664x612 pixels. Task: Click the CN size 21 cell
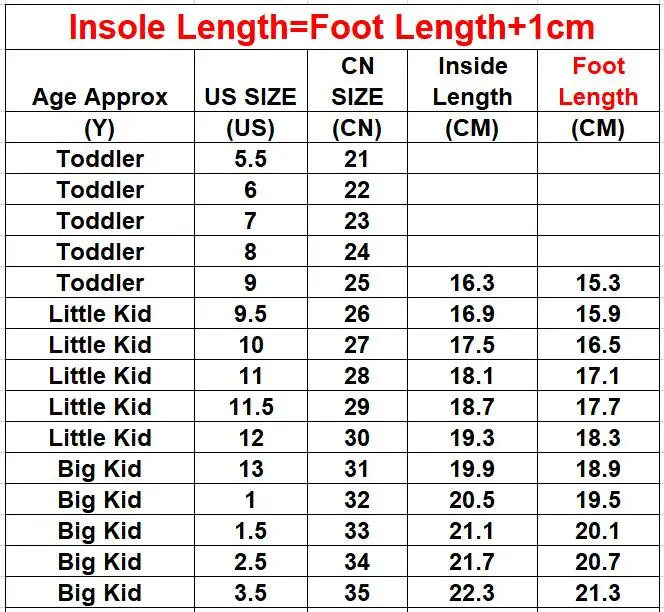pos(357,158)
